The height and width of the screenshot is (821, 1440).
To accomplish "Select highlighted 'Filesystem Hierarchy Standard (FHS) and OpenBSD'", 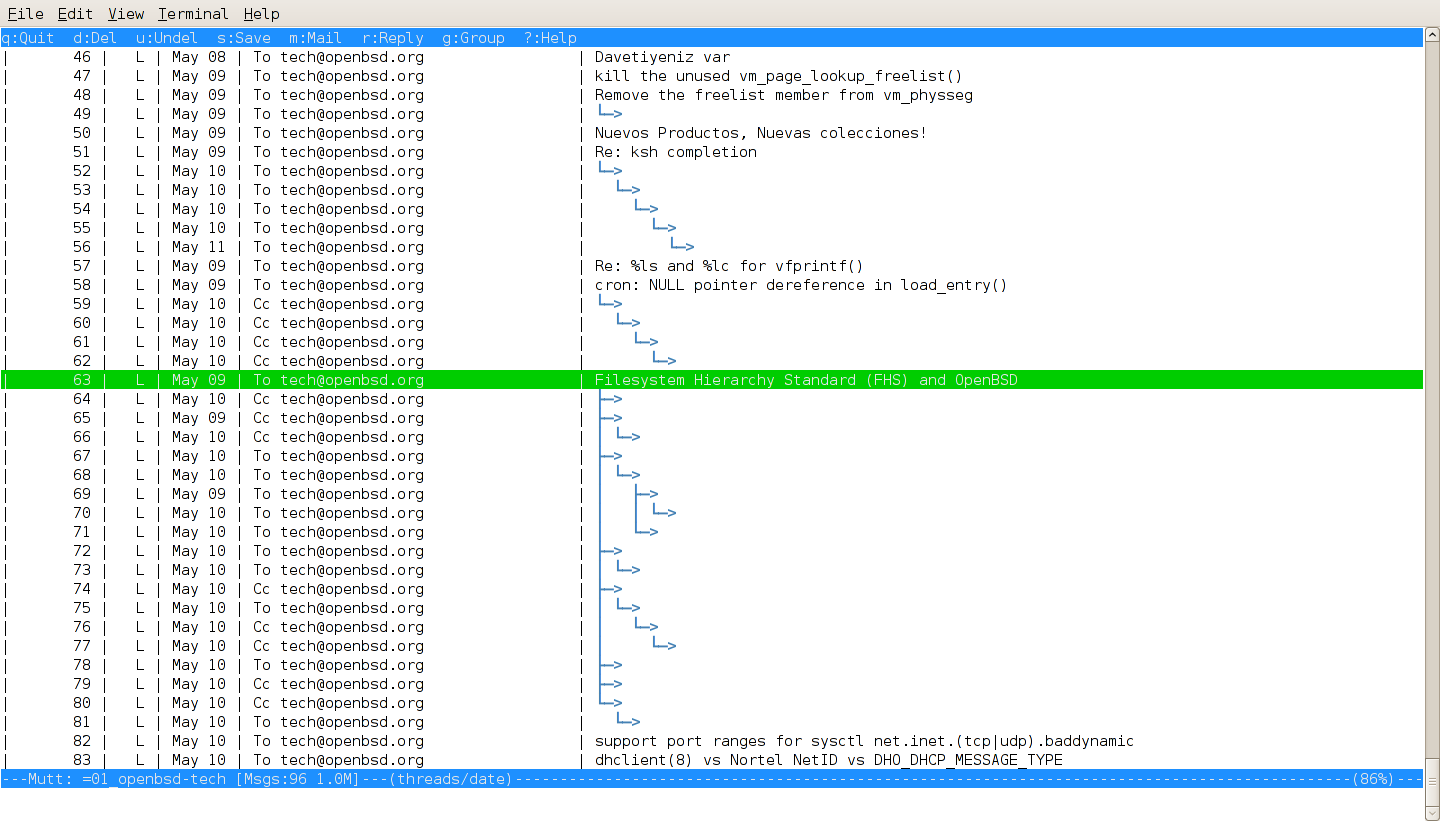I will pyautogui.click(x=712, y=380).
